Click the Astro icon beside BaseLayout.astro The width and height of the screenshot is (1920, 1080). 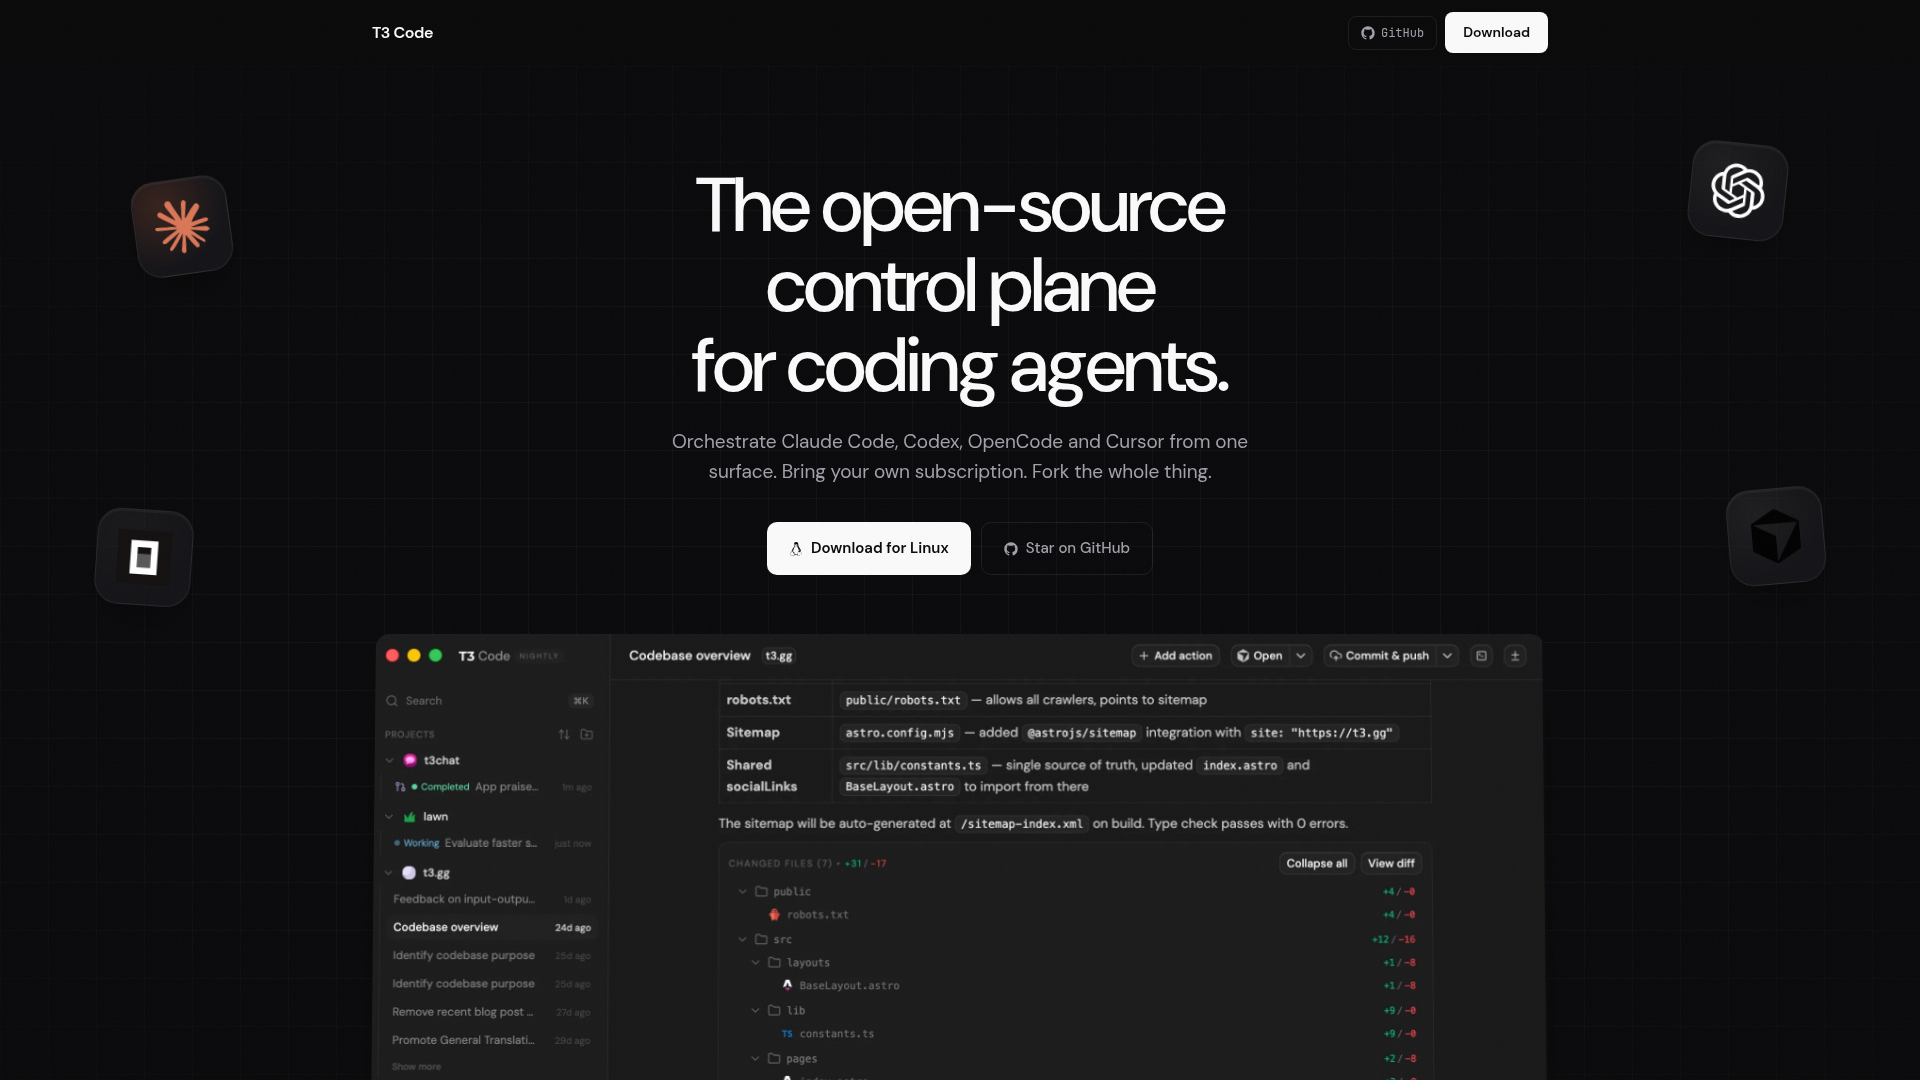tap(787, 985)
